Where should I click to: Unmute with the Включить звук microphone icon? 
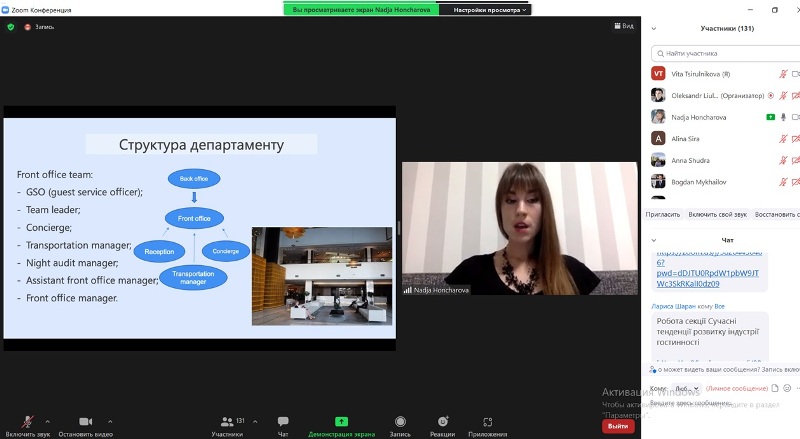28,422
